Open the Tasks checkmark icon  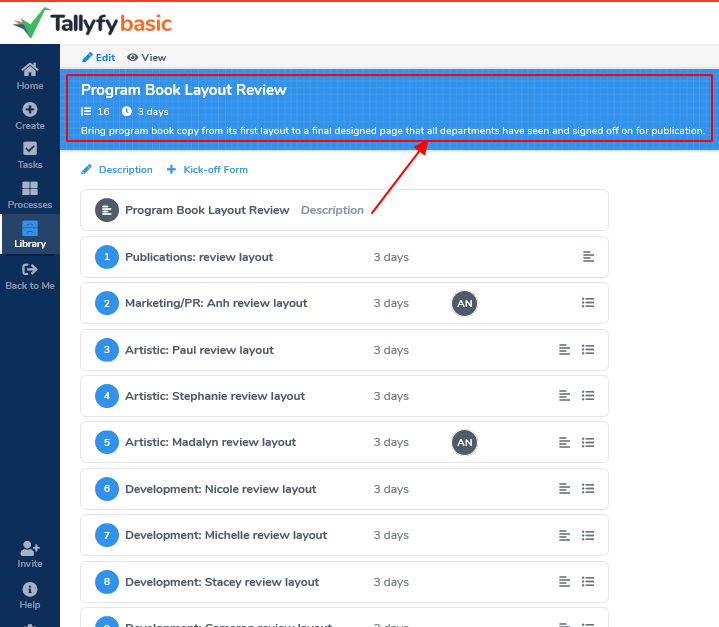tap(30, 149)
